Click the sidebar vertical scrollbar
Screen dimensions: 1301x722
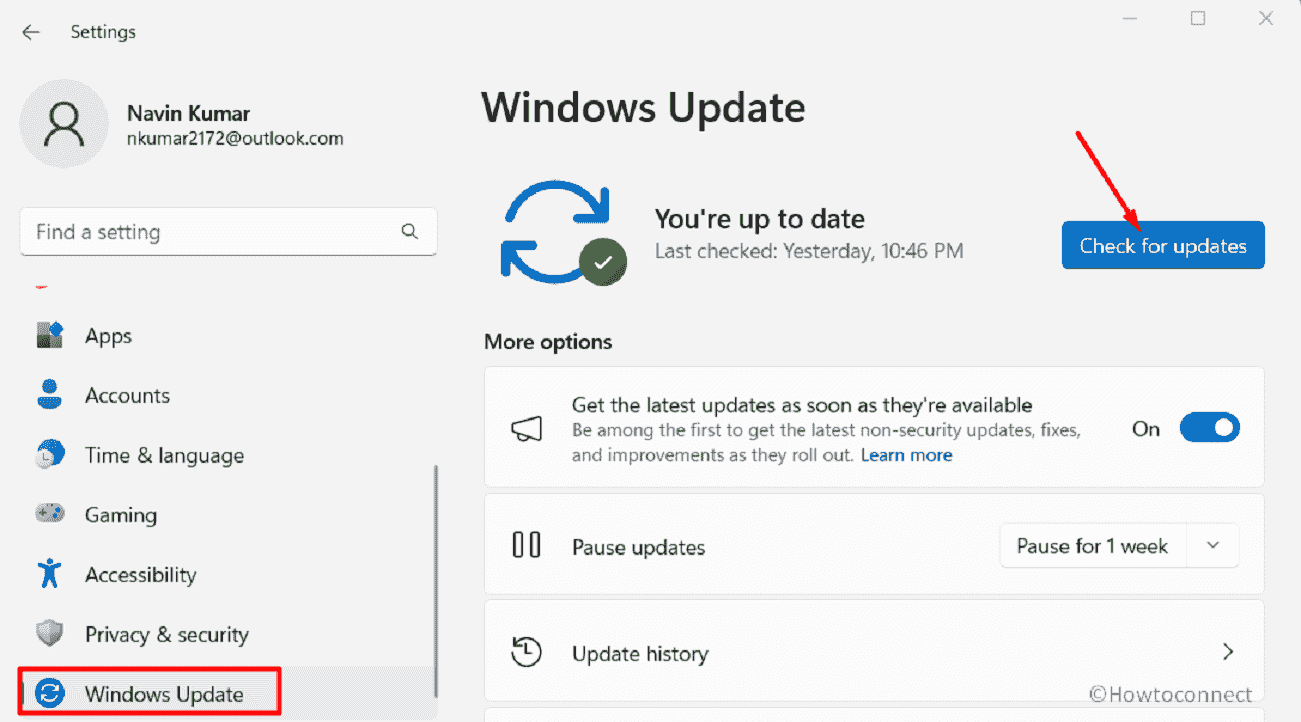[x=435, y=581]
